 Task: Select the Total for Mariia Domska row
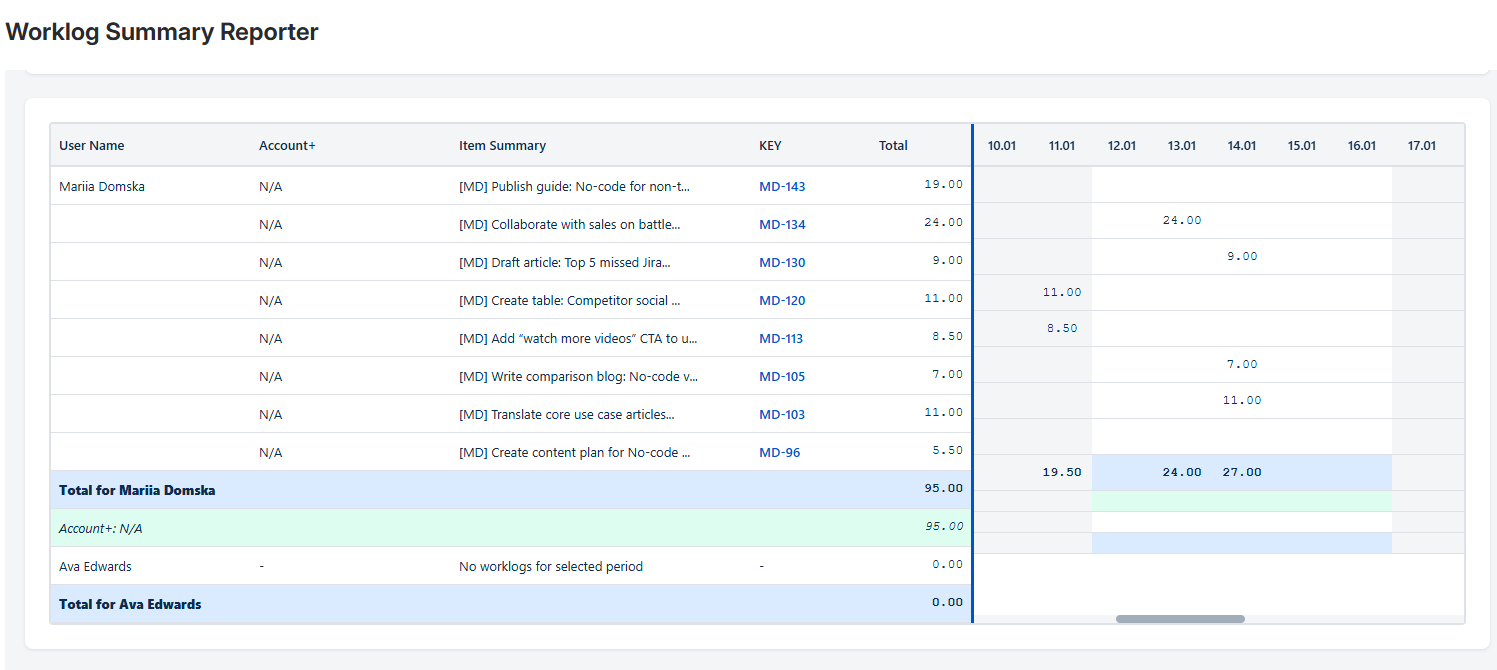click(x=511, y=490)
